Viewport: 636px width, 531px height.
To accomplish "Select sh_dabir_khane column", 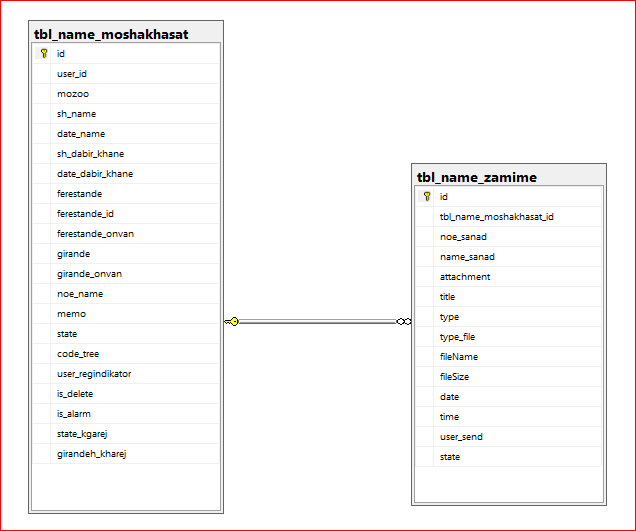I will pyautogui.click(x=126, y=154).
